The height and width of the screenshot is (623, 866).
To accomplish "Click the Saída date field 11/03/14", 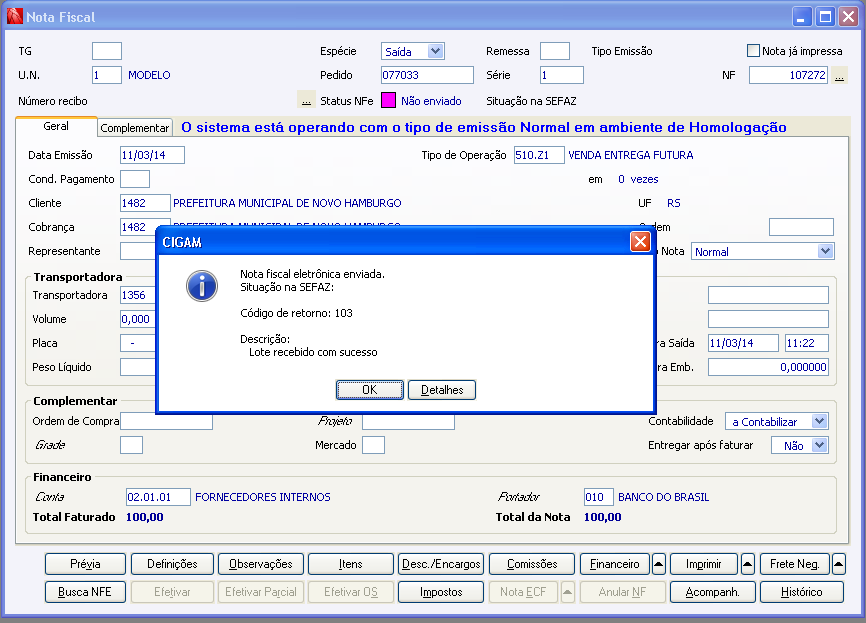I will (x=743, y=343).
